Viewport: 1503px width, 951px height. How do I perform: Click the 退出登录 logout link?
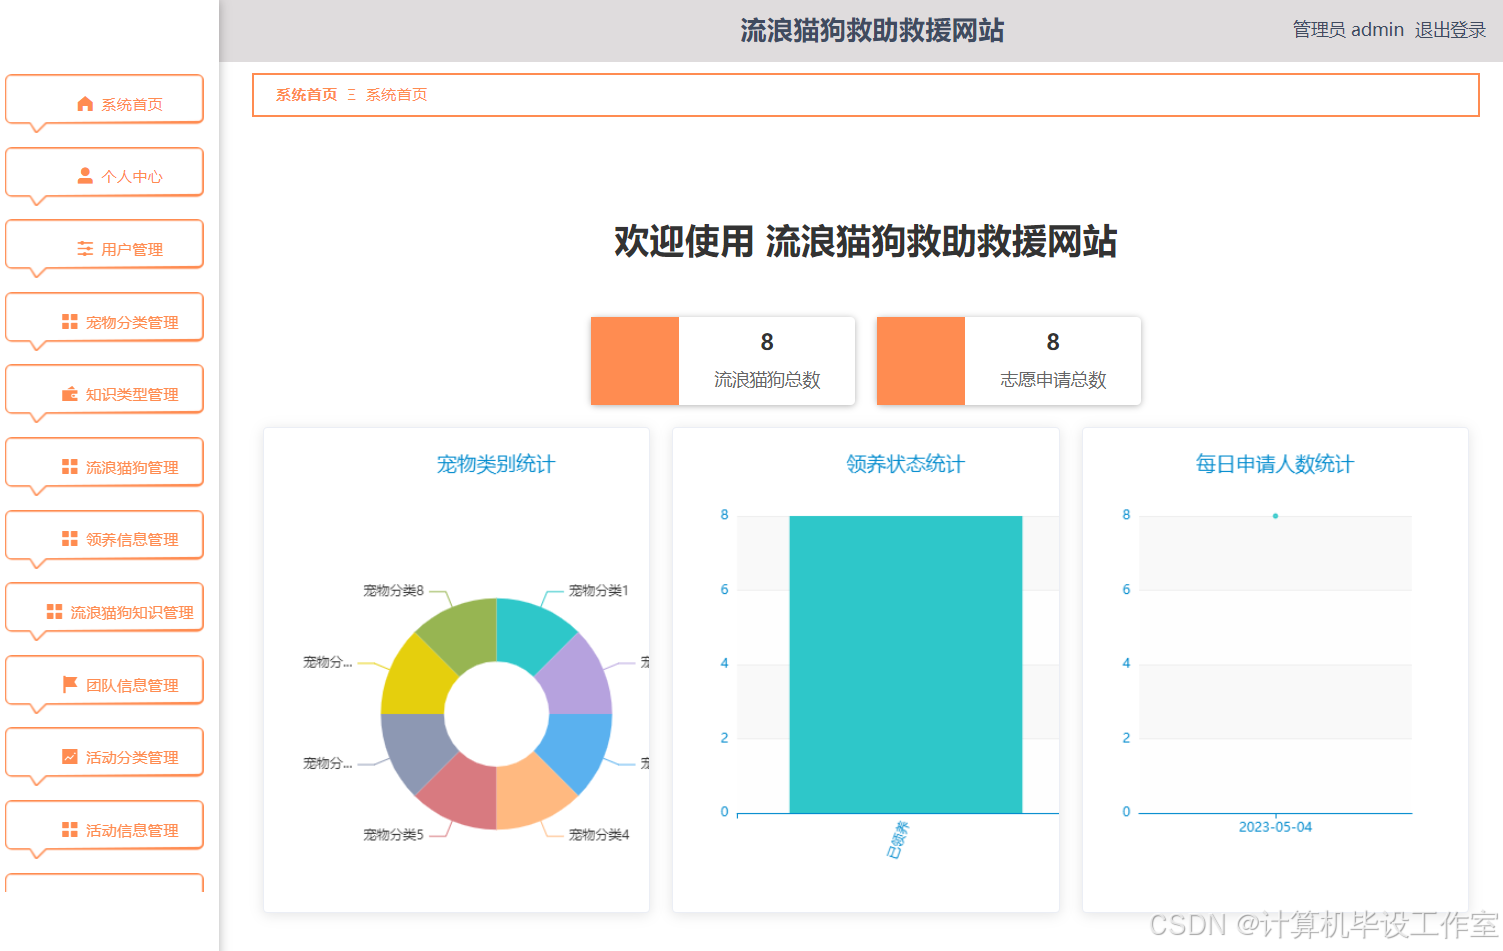[1450, 30]
